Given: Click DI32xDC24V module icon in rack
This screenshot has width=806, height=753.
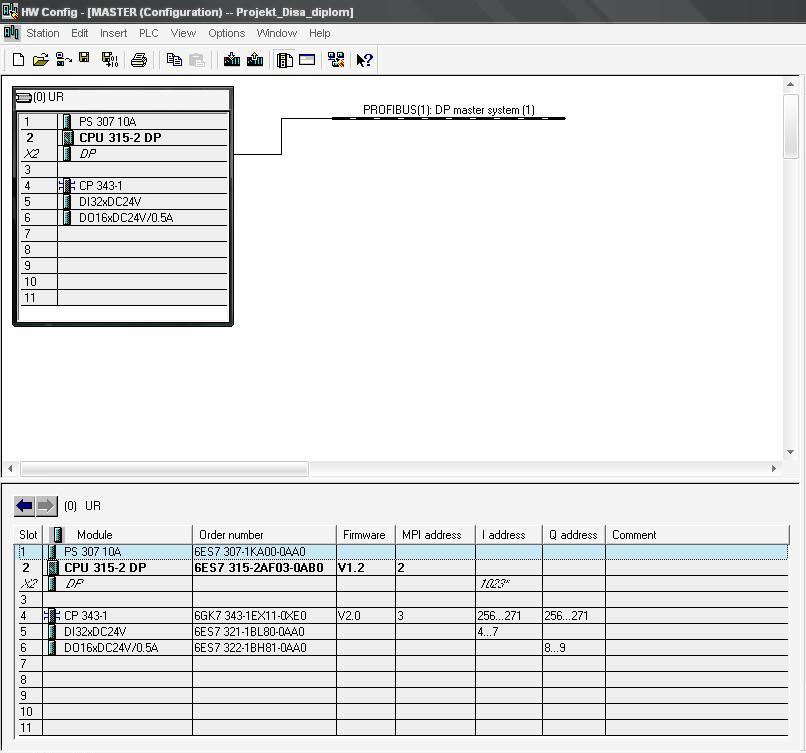Looking at the screenshot, I should click(67, 201).
